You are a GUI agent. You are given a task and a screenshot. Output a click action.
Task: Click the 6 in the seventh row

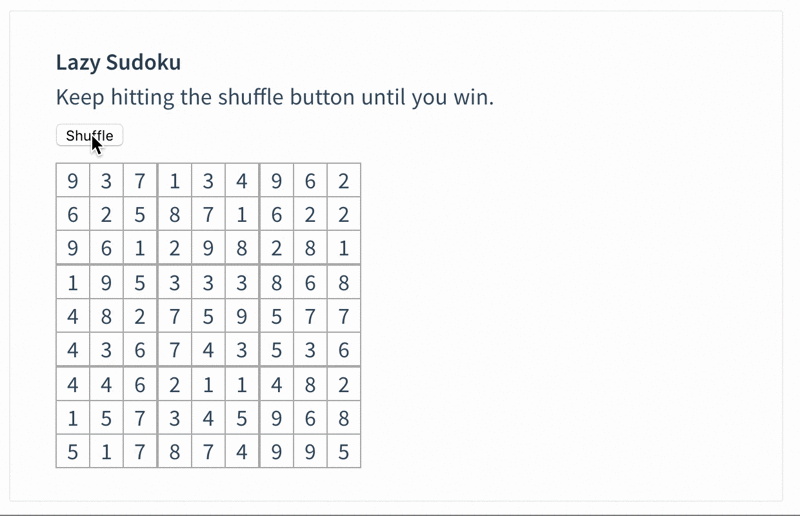(x=140, y=384)
